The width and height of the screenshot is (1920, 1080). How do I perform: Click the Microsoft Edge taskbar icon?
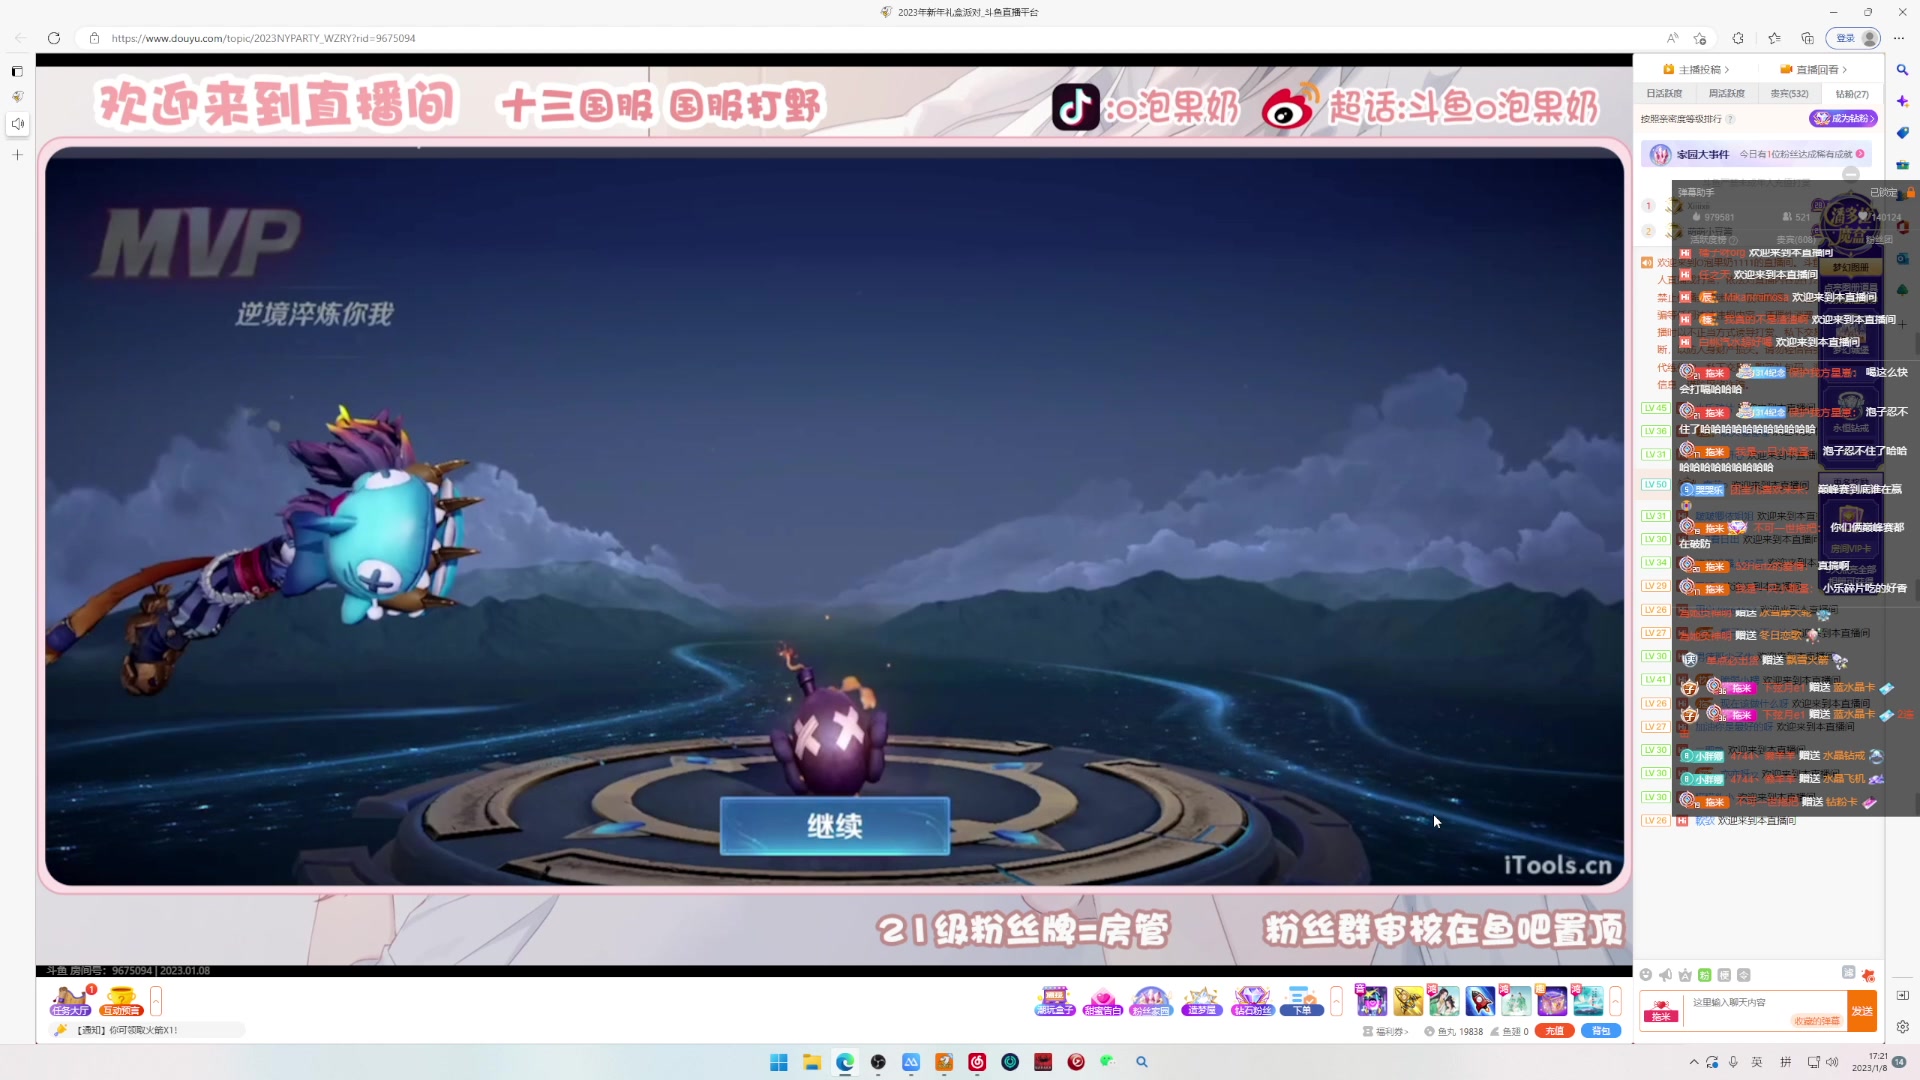845,1062
